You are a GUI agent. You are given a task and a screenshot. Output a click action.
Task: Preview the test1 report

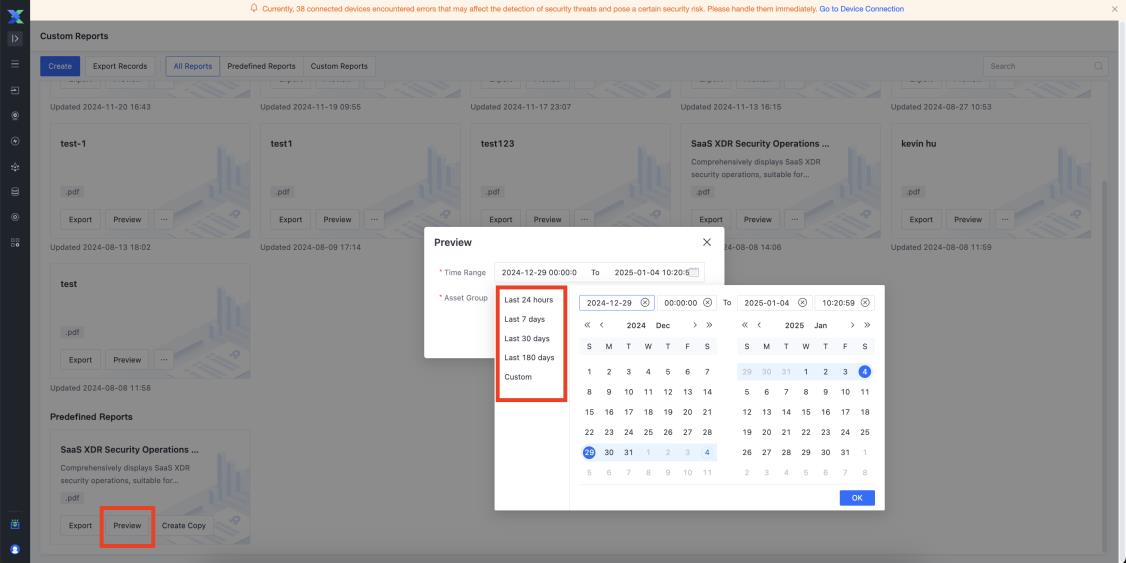tap(338, 220)
